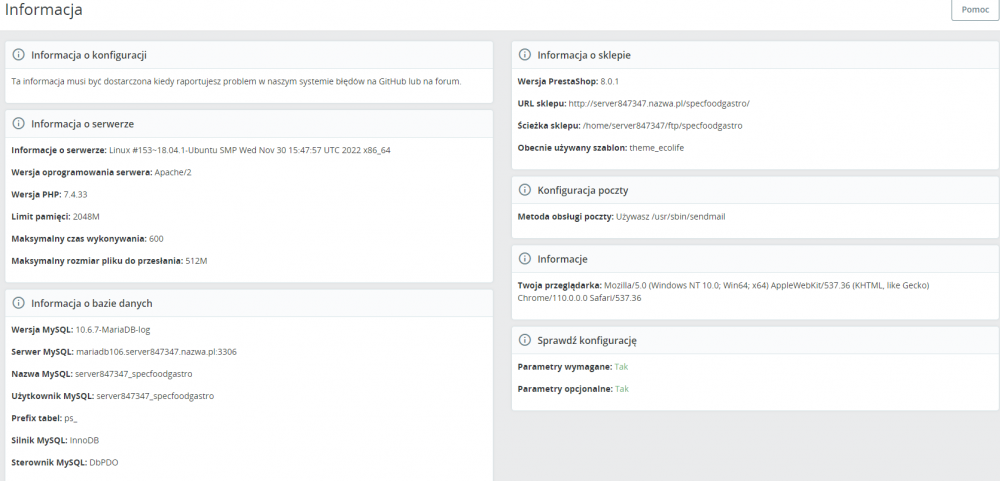This screenshot has height=481, width=1000.
Task: Click the Tak value for Parametry wymagane
Action: (x=621, y=367)
